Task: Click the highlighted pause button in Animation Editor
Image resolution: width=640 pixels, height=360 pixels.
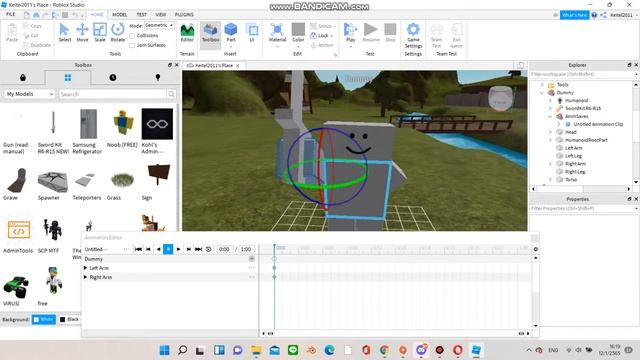Action: point(168,249)
